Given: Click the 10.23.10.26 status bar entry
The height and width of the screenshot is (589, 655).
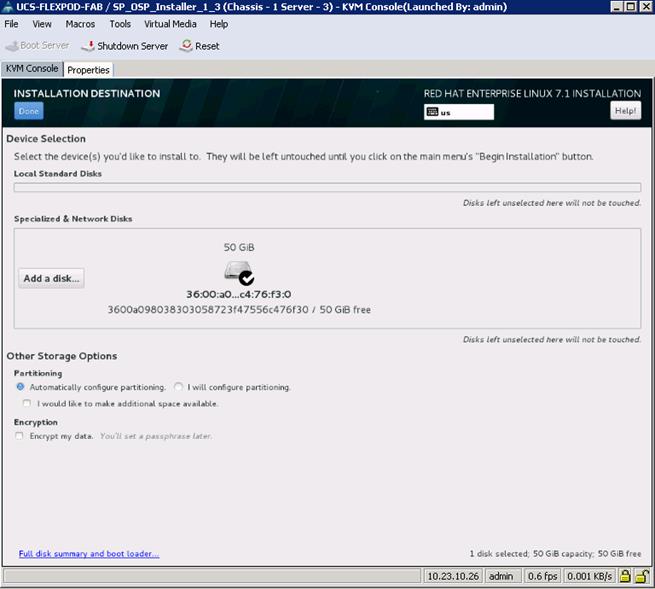Looking at the screenshot, I should (x=453, y=576).
